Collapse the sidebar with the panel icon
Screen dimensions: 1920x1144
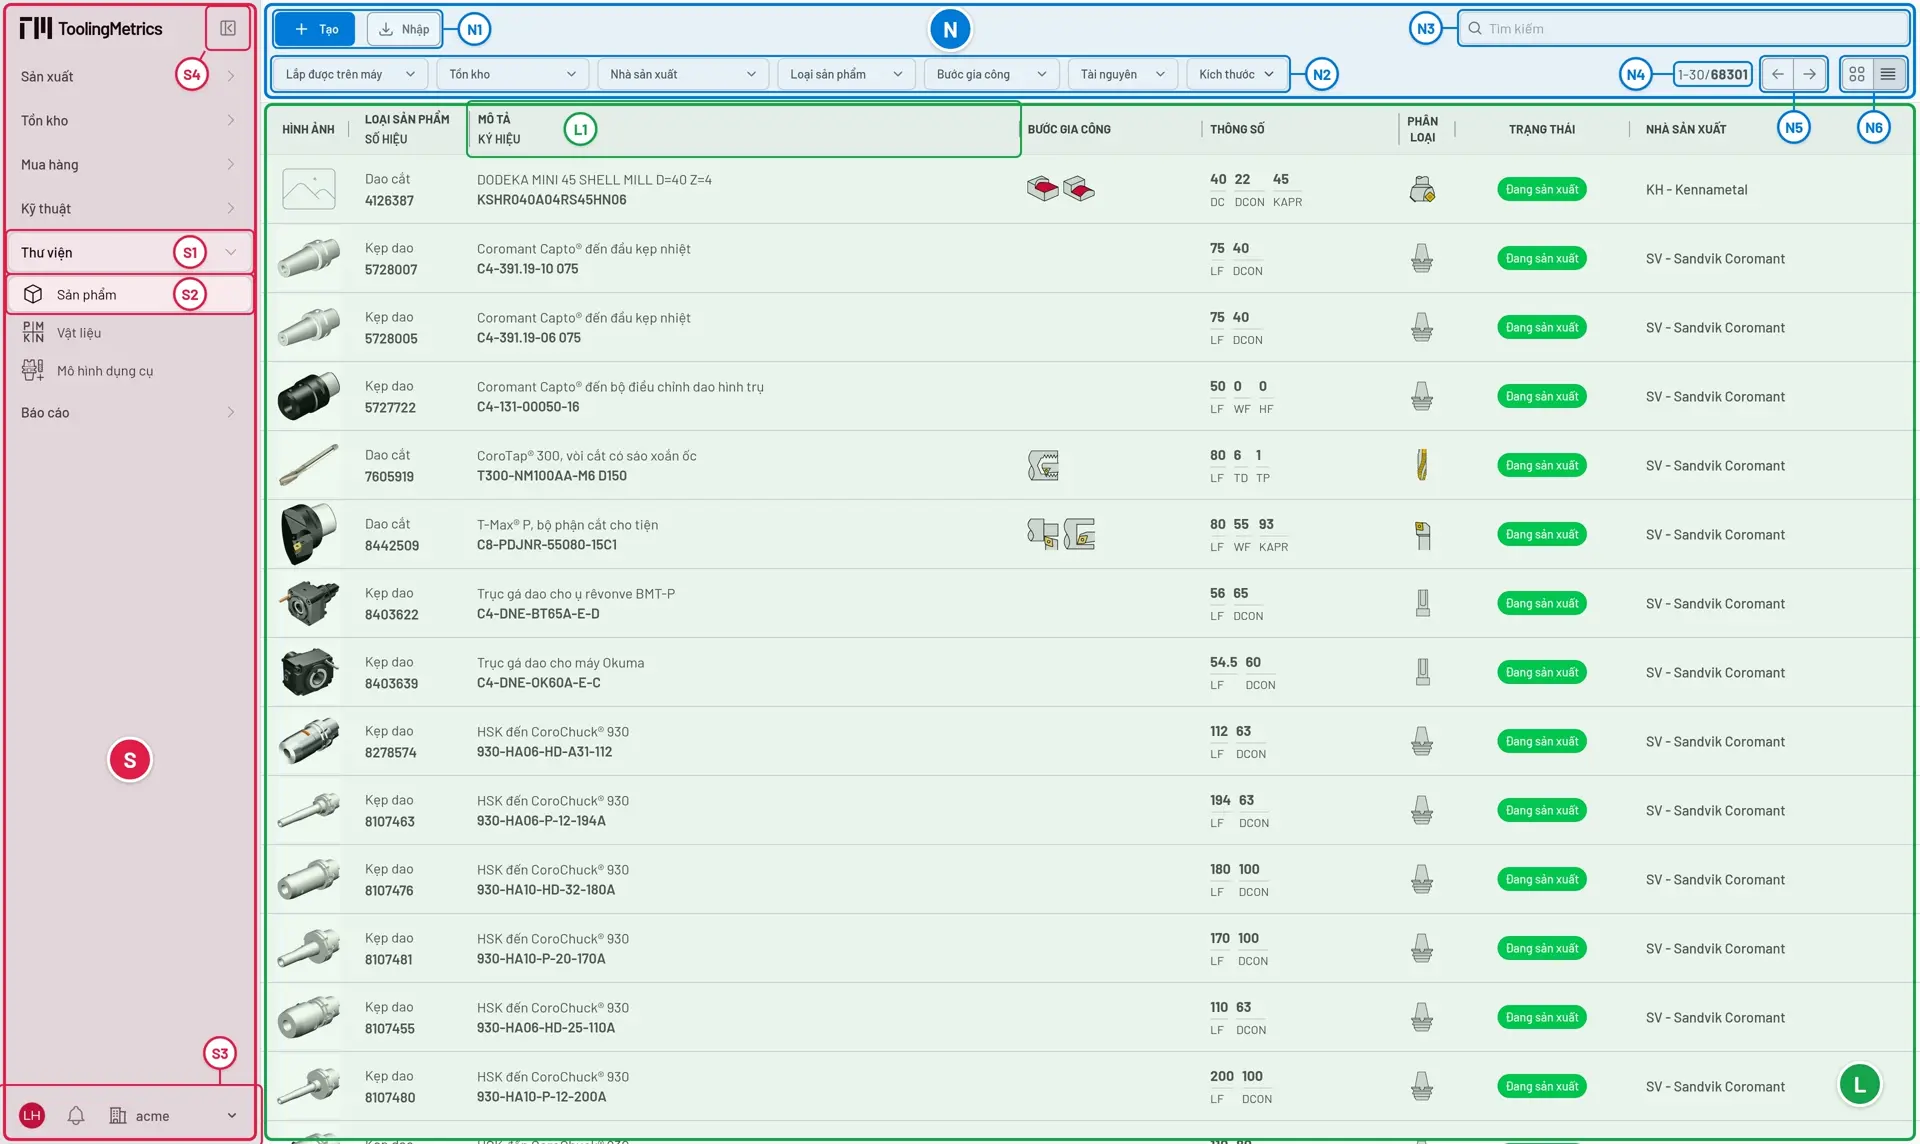pyautogui.click(x=228, y=28)
